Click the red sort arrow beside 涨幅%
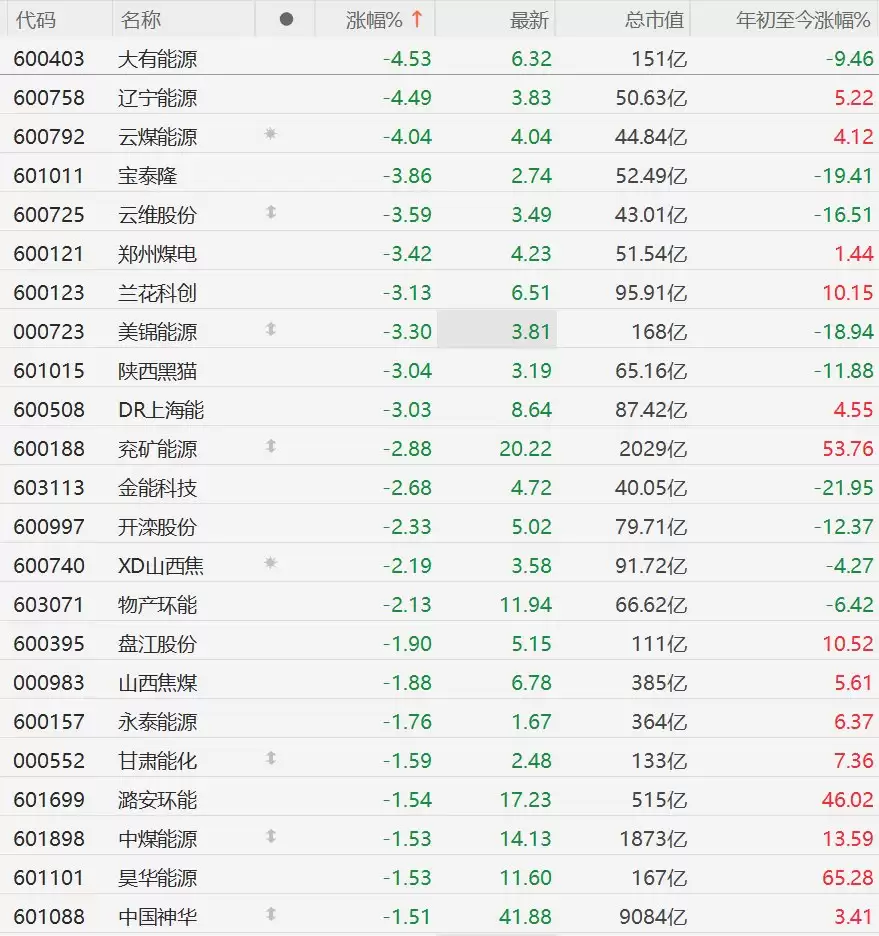The height and width of the screenshot is (936, 879). [417, 19]
